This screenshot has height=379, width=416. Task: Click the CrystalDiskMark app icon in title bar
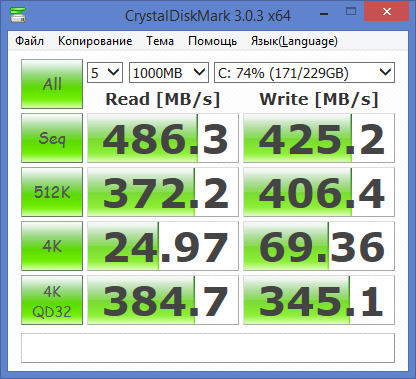point(18,14)
